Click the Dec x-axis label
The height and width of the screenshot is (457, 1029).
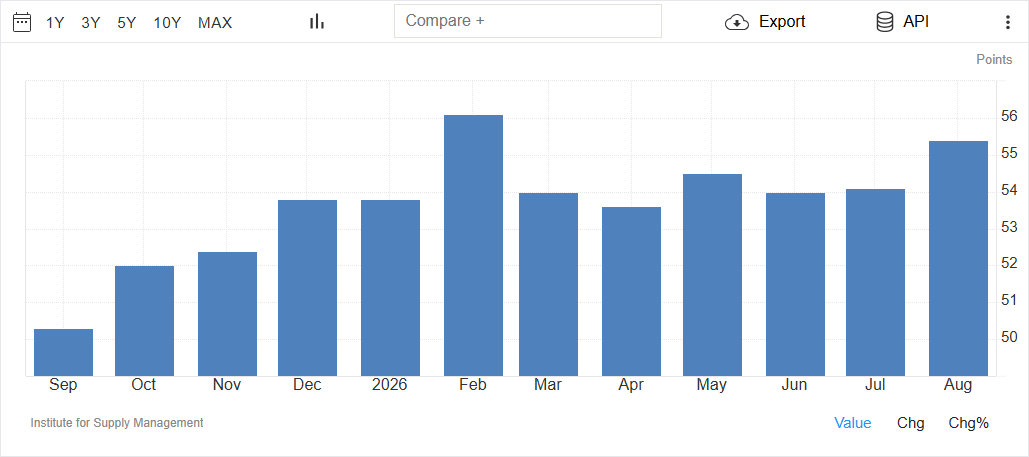point(307,385)
